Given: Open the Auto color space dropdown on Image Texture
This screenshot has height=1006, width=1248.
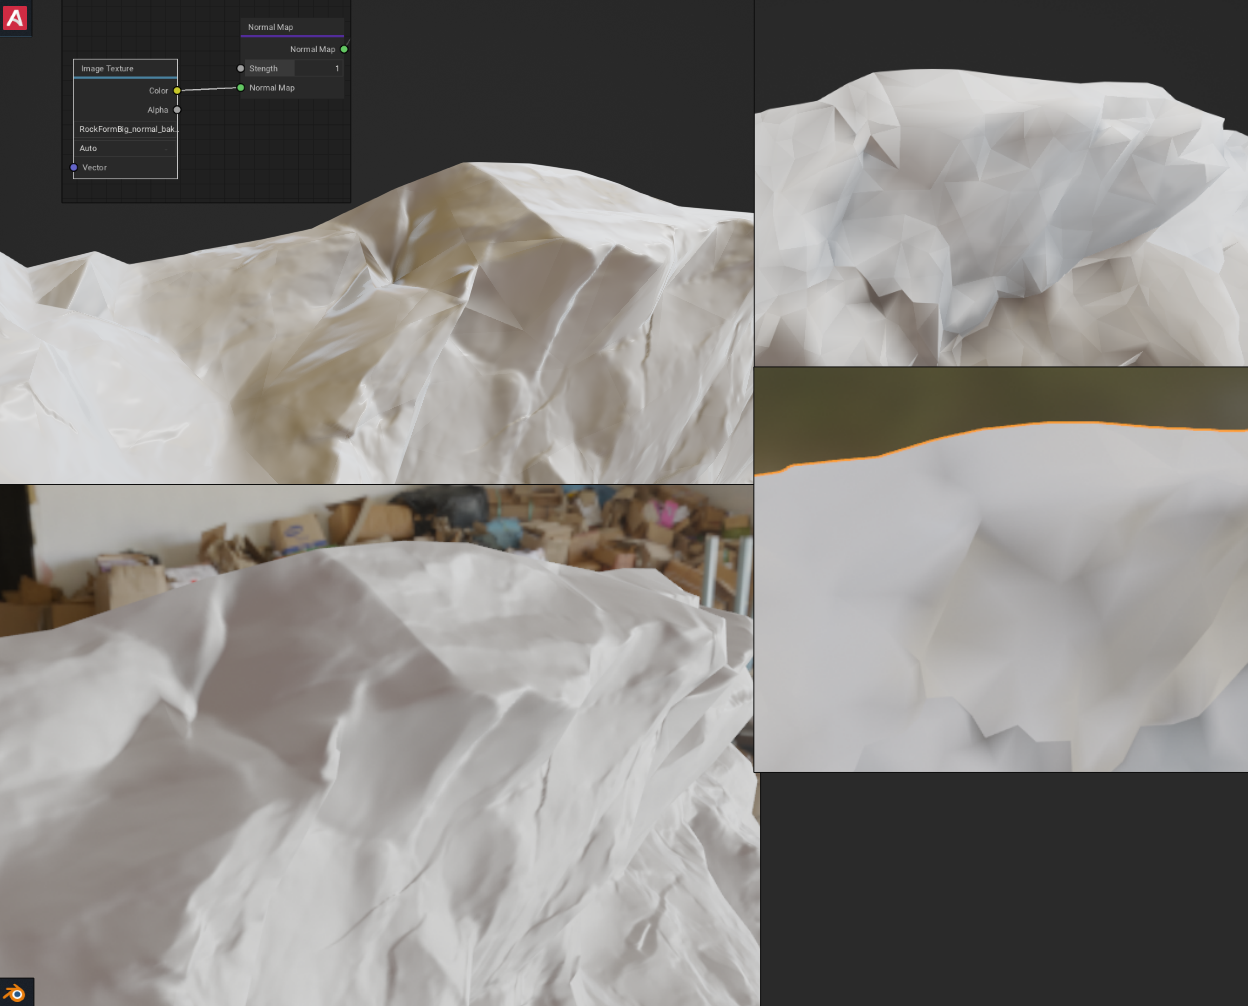Looking at the screenshot, I should click(x=123, y=148).
